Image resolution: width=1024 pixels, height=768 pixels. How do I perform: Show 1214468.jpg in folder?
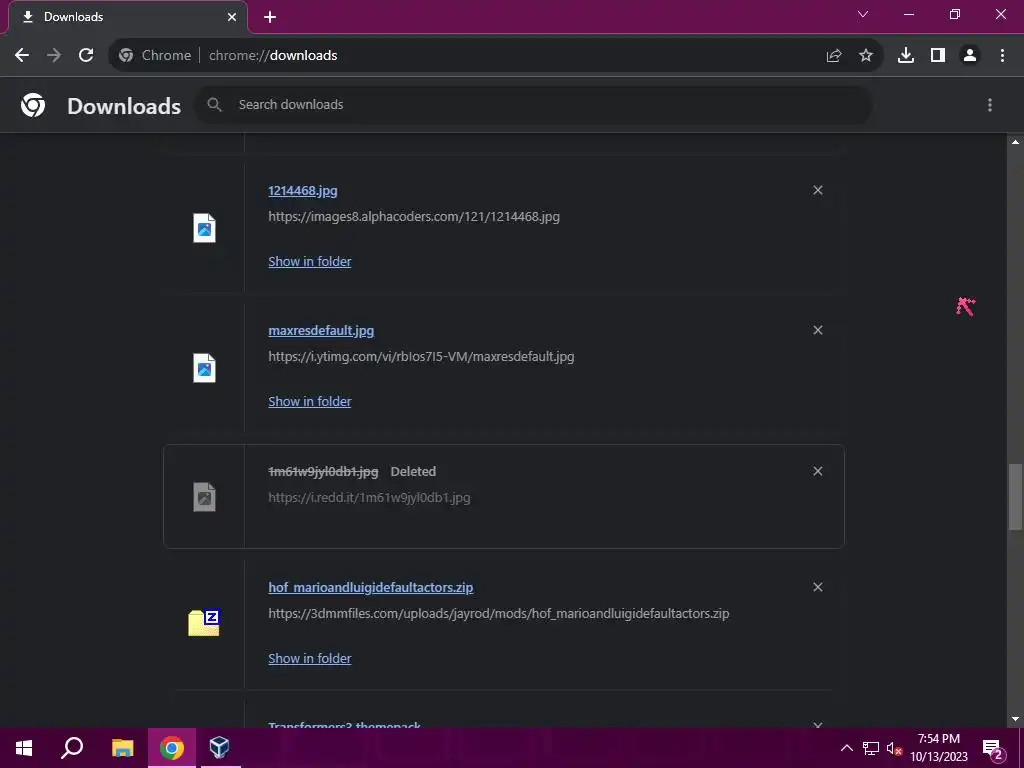coord(310,261)
